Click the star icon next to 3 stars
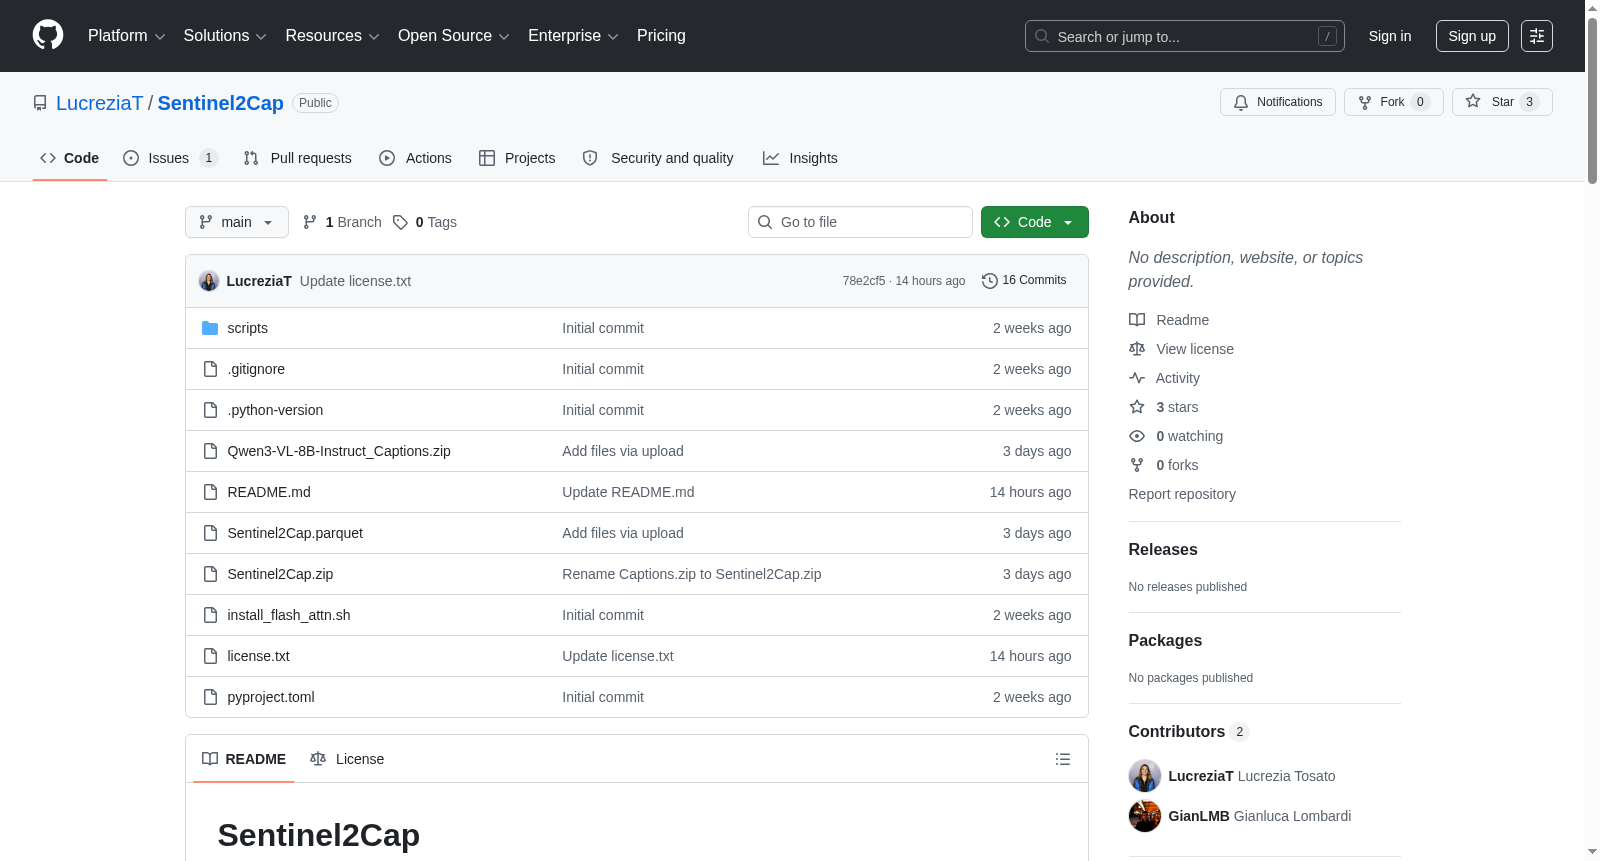Viewport: 1600px width, 861px height. [x=1137, y=407]
